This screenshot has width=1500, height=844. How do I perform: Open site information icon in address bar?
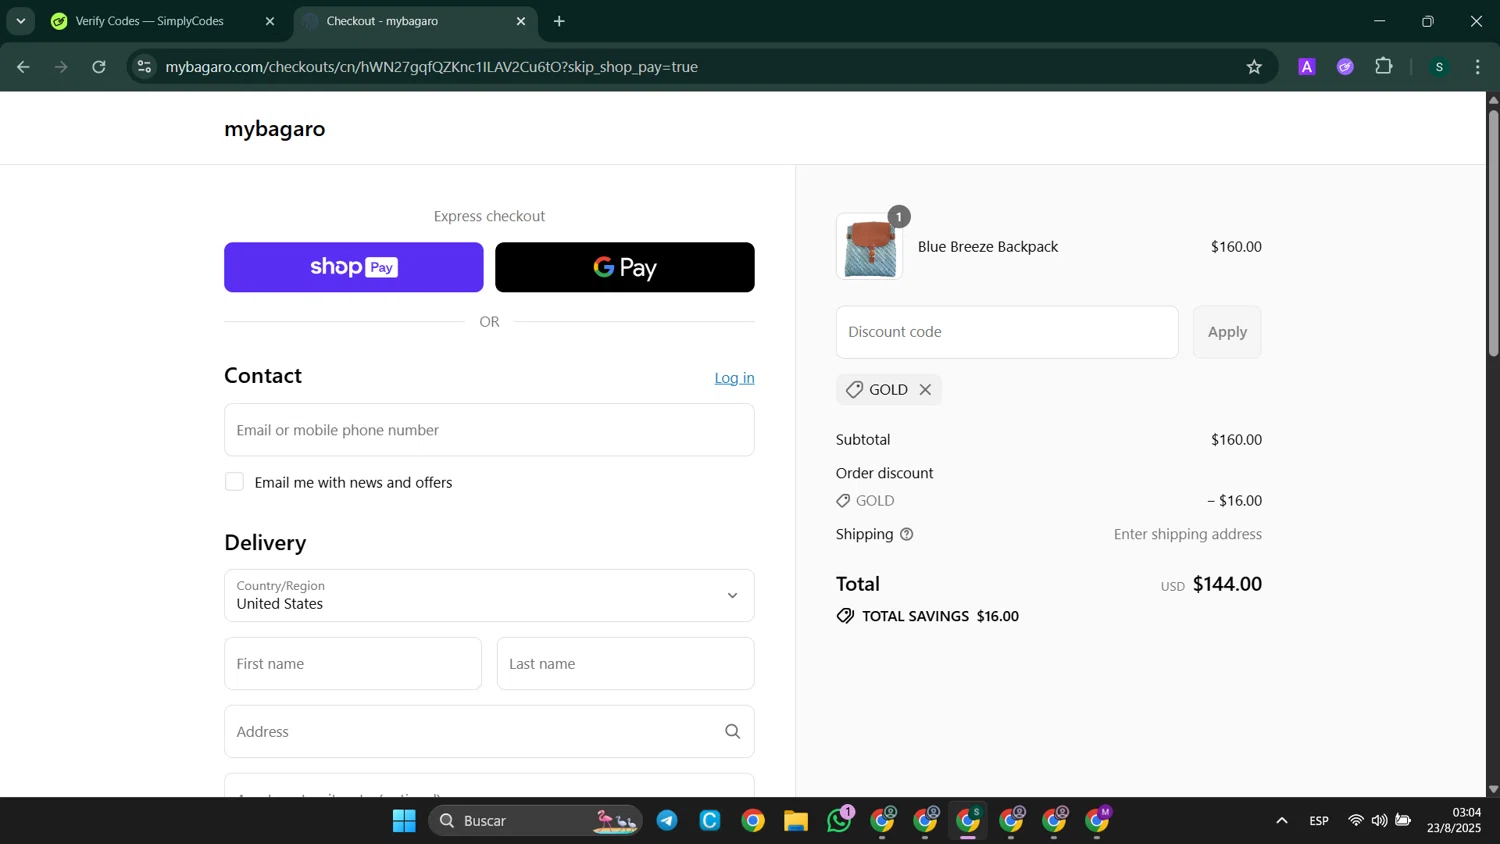tap(144, 67)
